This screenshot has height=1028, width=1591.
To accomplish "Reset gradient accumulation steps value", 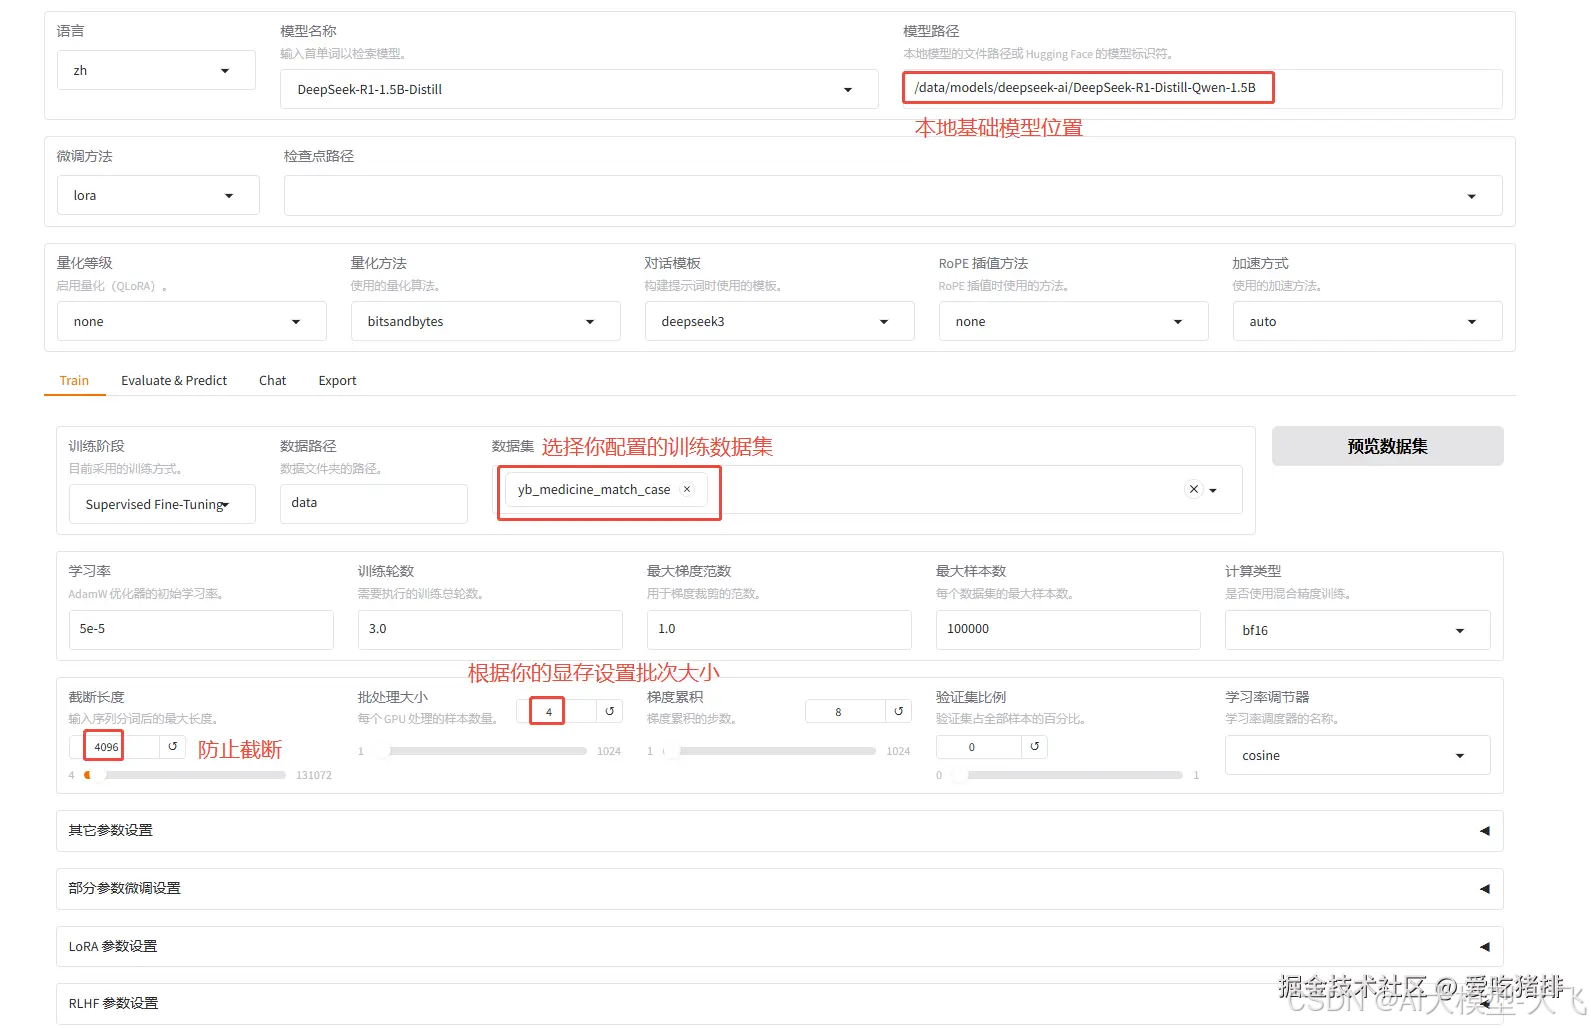I will [899, 711].
